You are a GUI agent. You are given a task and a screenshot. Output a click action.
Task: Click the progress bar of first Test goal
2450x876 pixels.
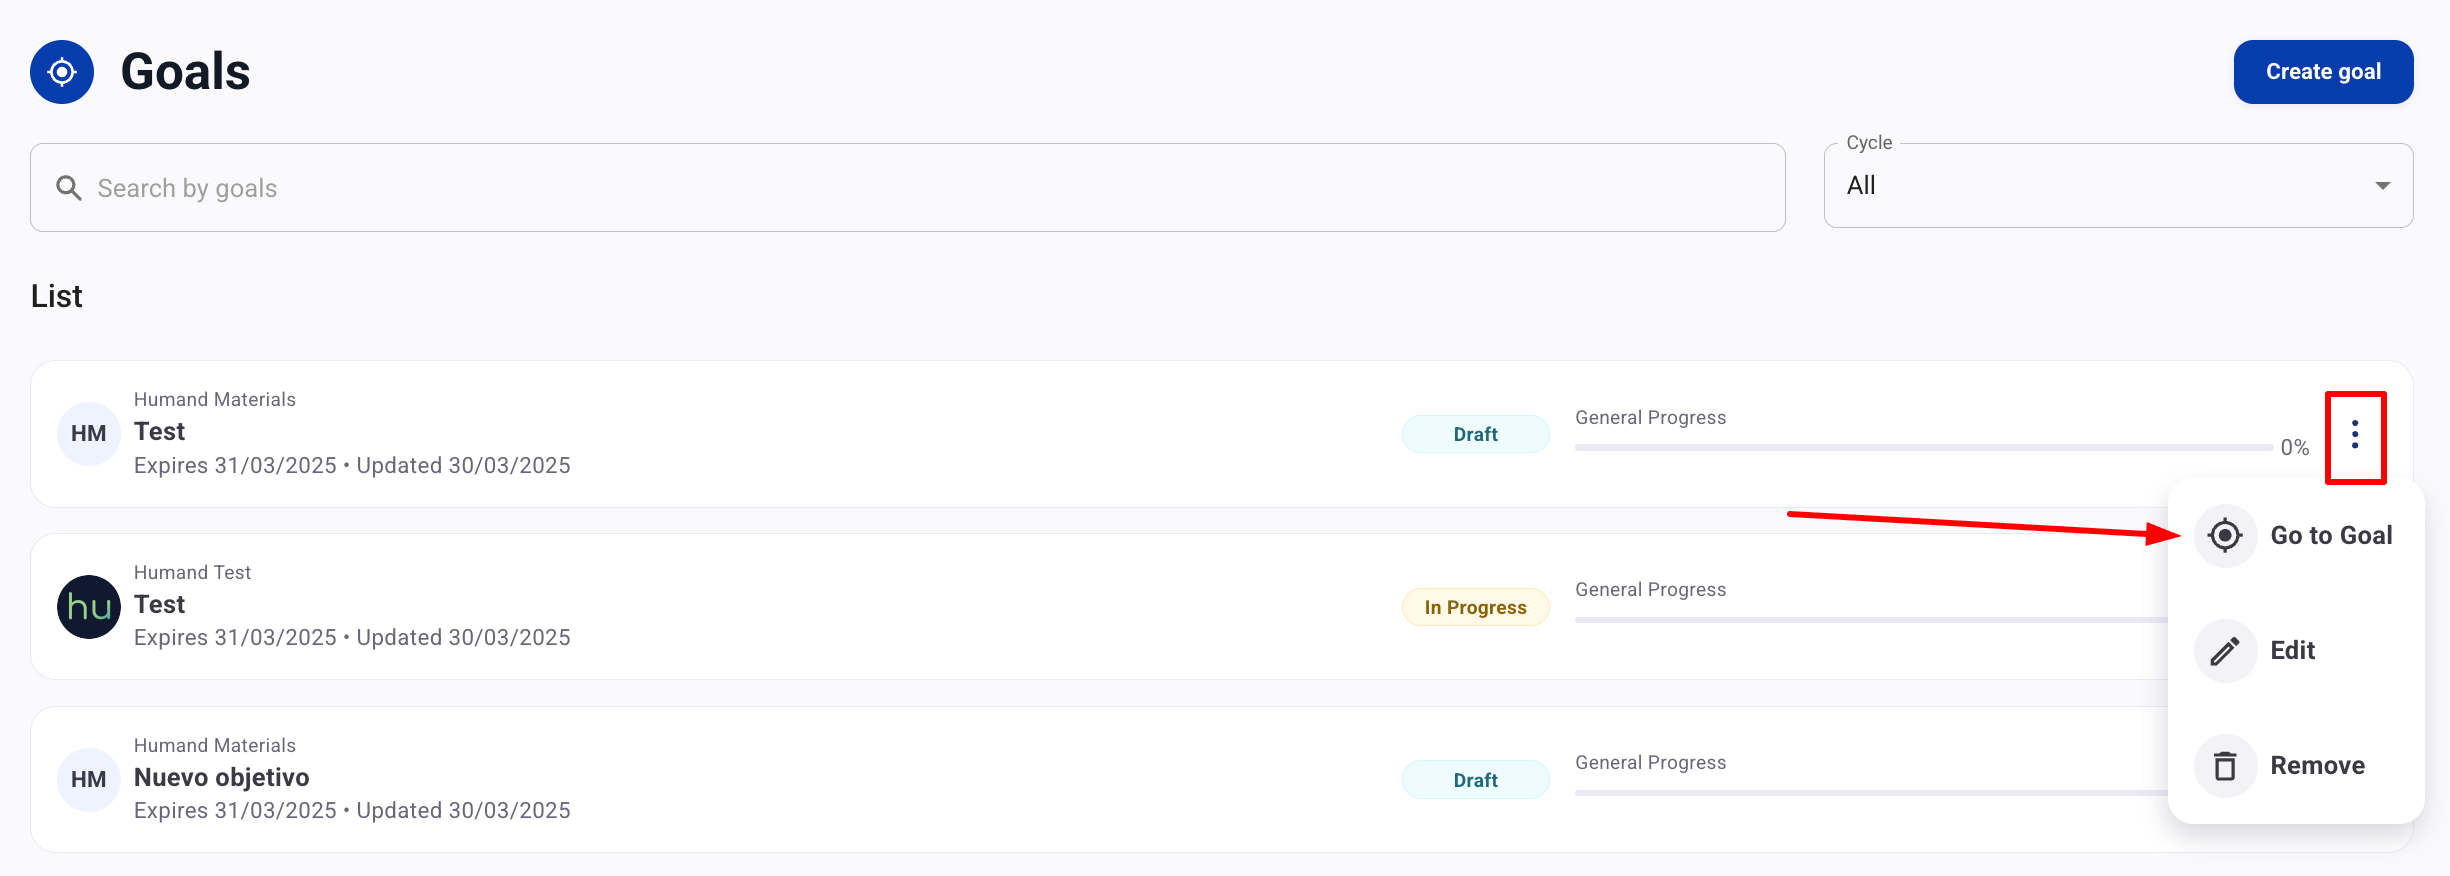[1922, 447]
